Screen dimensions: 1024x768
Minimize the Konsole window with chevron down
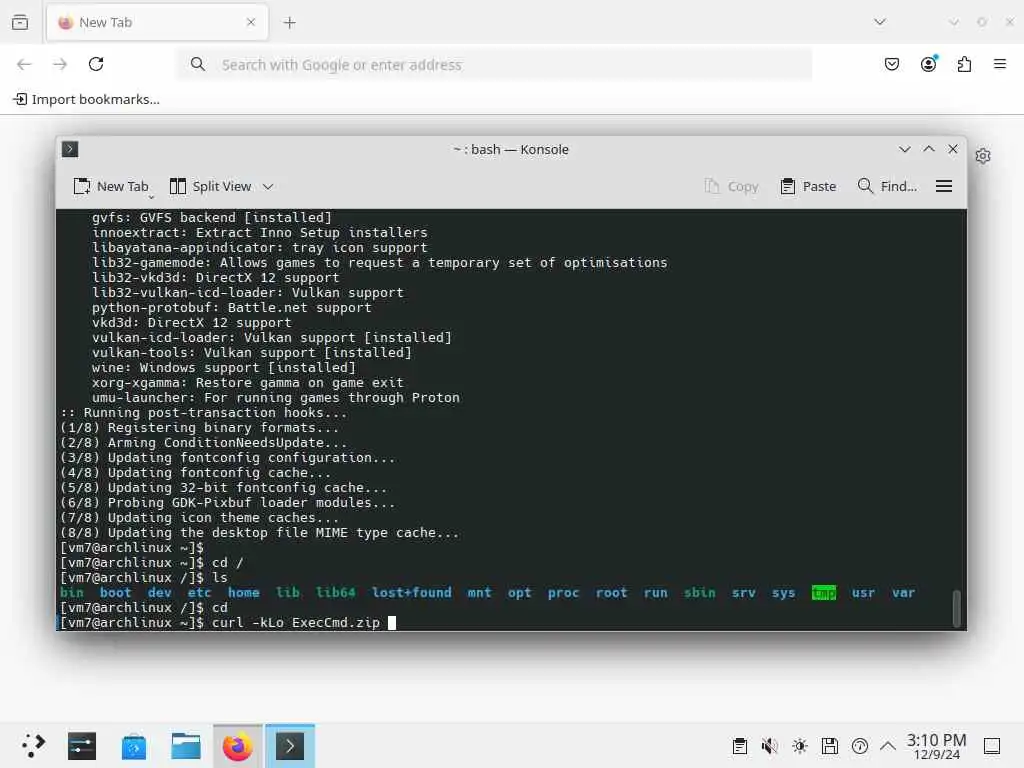click(x=904, y=150)
